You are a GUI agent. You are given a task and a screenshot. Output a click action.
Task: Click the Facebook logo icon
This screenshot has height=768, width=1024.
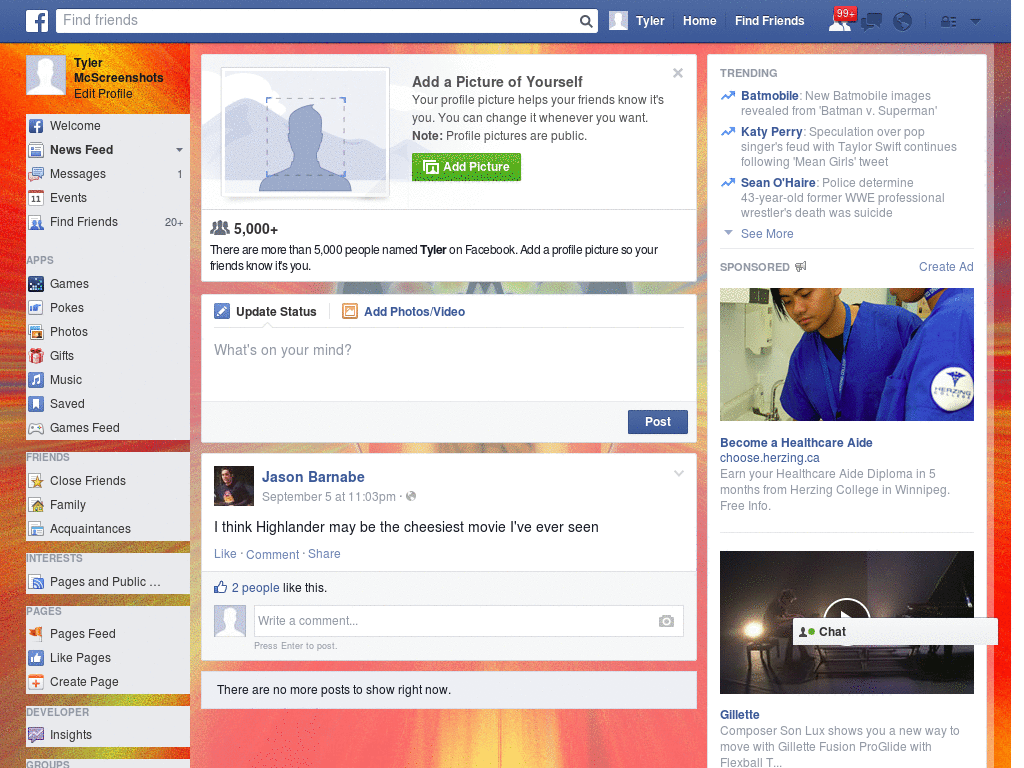pyautogui.click(x=37, y=21)
